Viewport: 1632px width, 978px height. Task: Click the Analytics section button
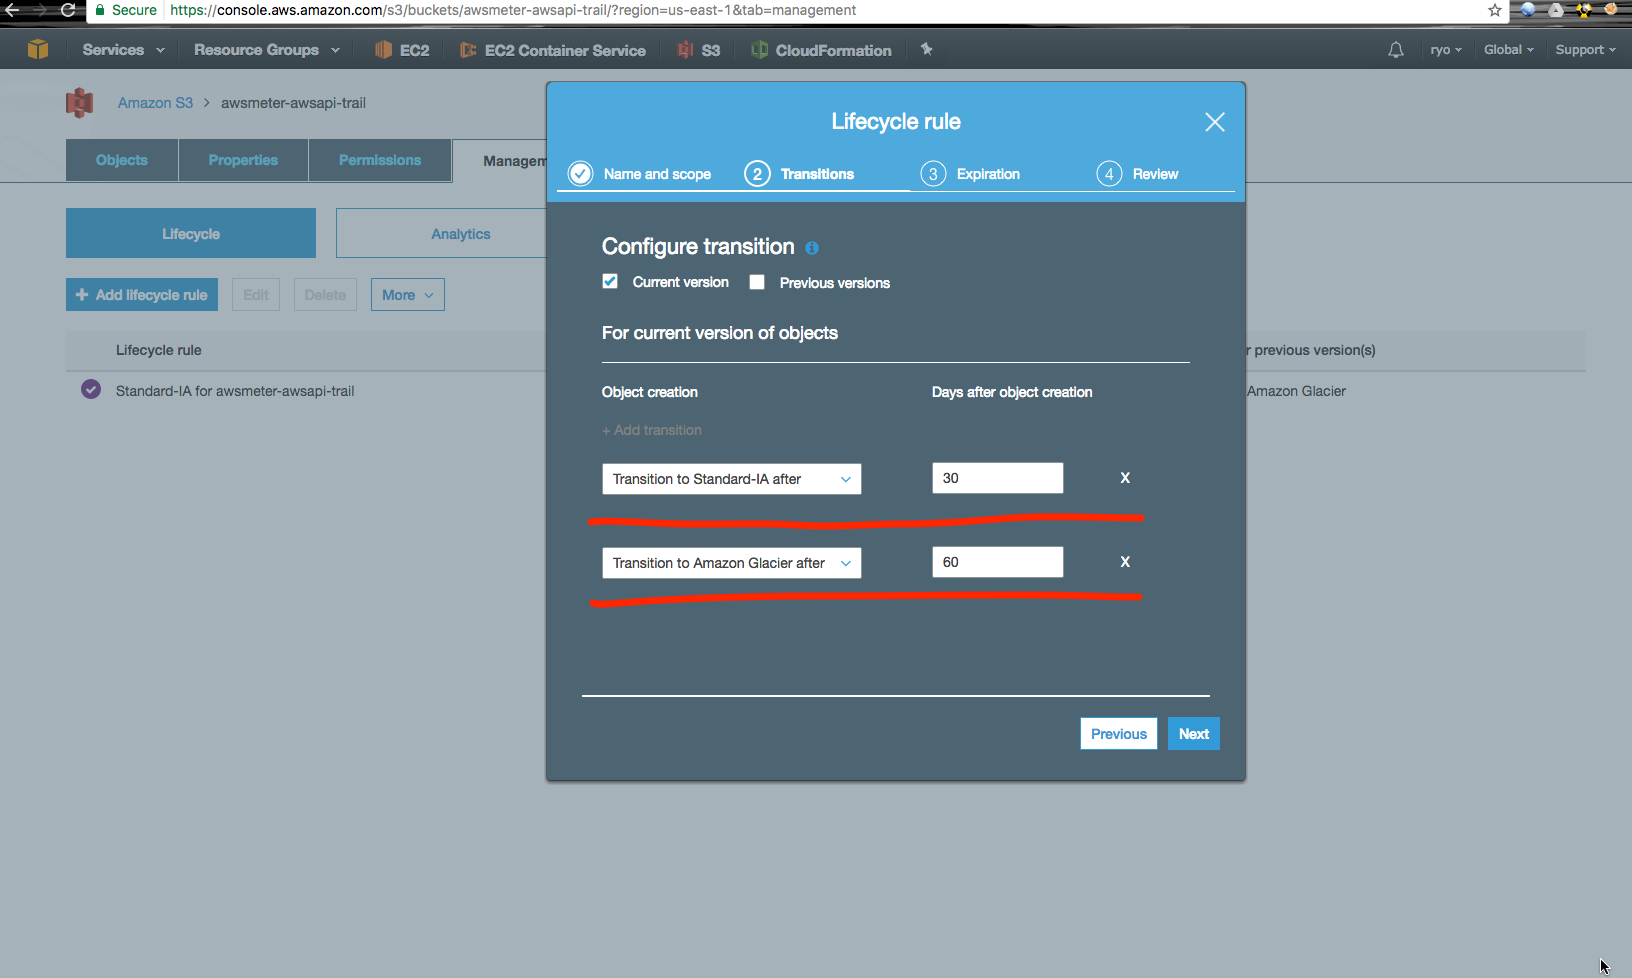441,233
